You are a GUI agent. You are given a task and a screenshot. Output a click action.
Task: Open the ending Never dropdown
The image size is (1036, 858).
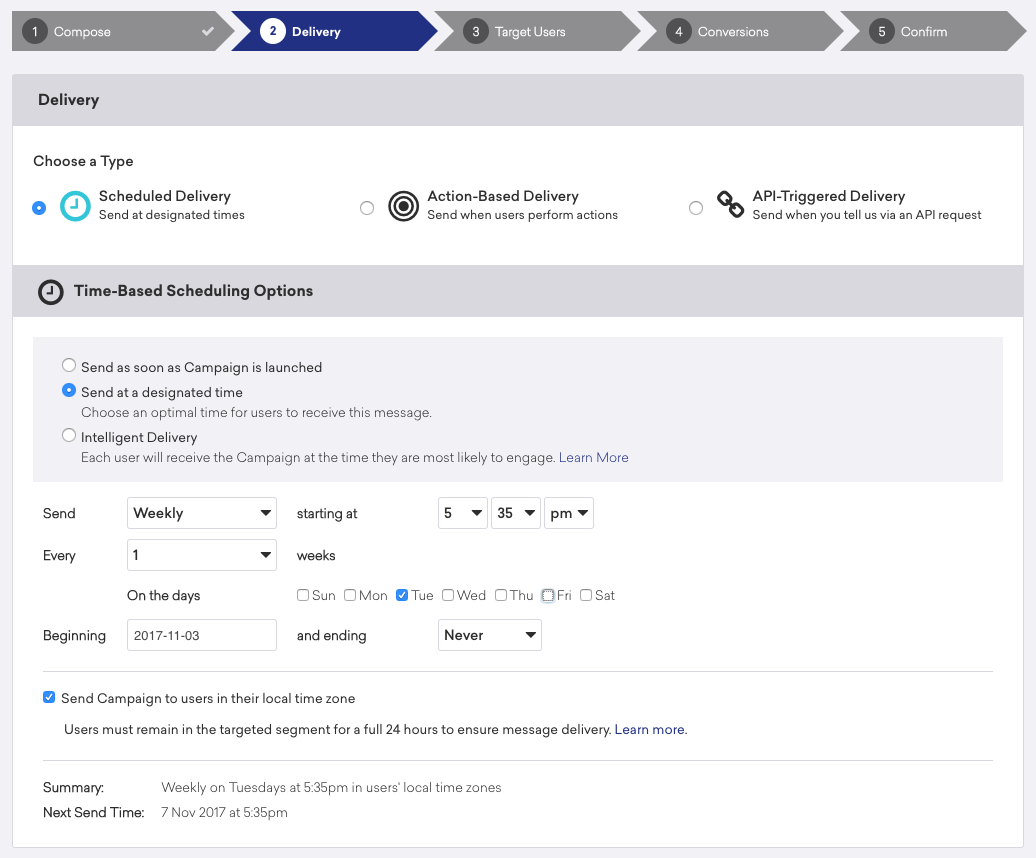490,635
